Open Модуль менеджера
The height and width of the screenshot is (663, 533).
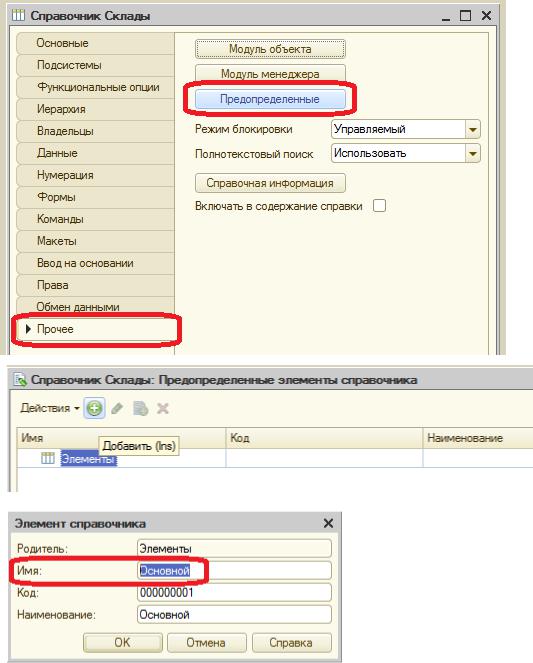pyautogui.click(x=270, y=74)
